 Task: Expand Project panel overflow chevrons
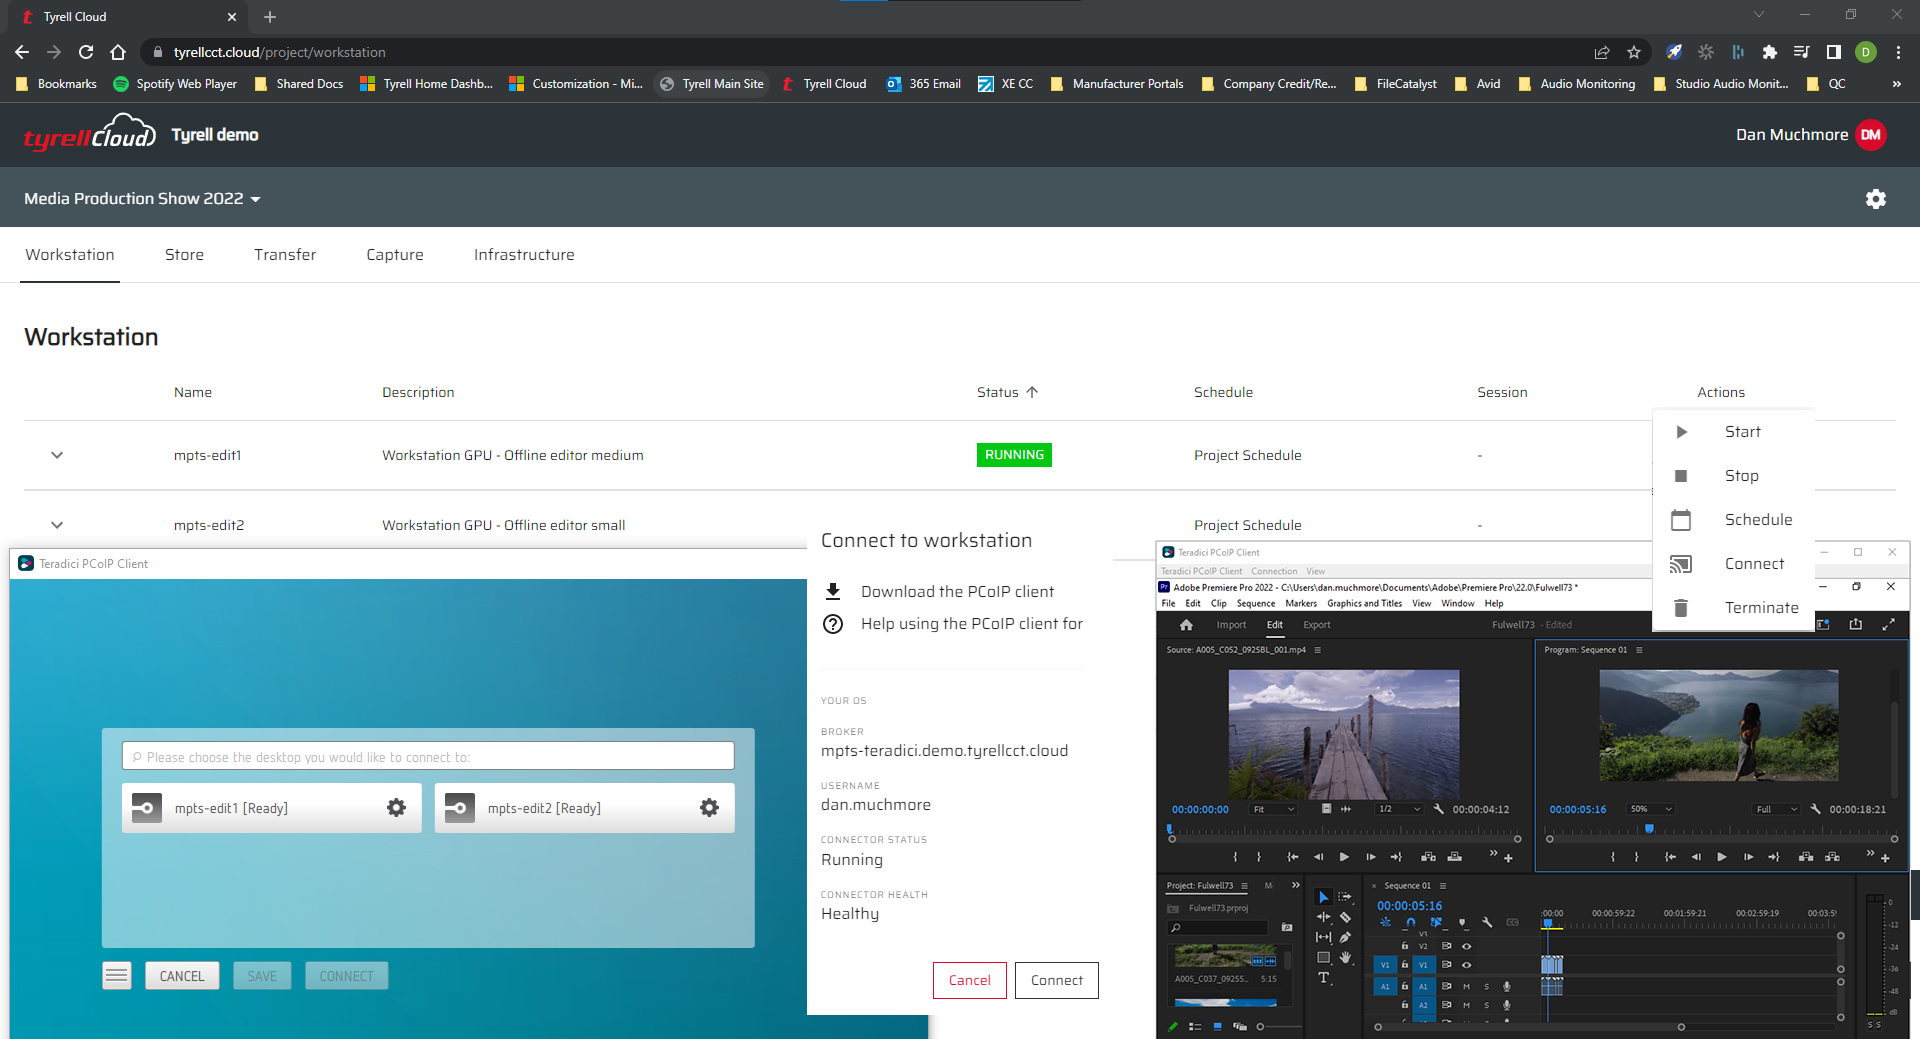click(1296, 886)
